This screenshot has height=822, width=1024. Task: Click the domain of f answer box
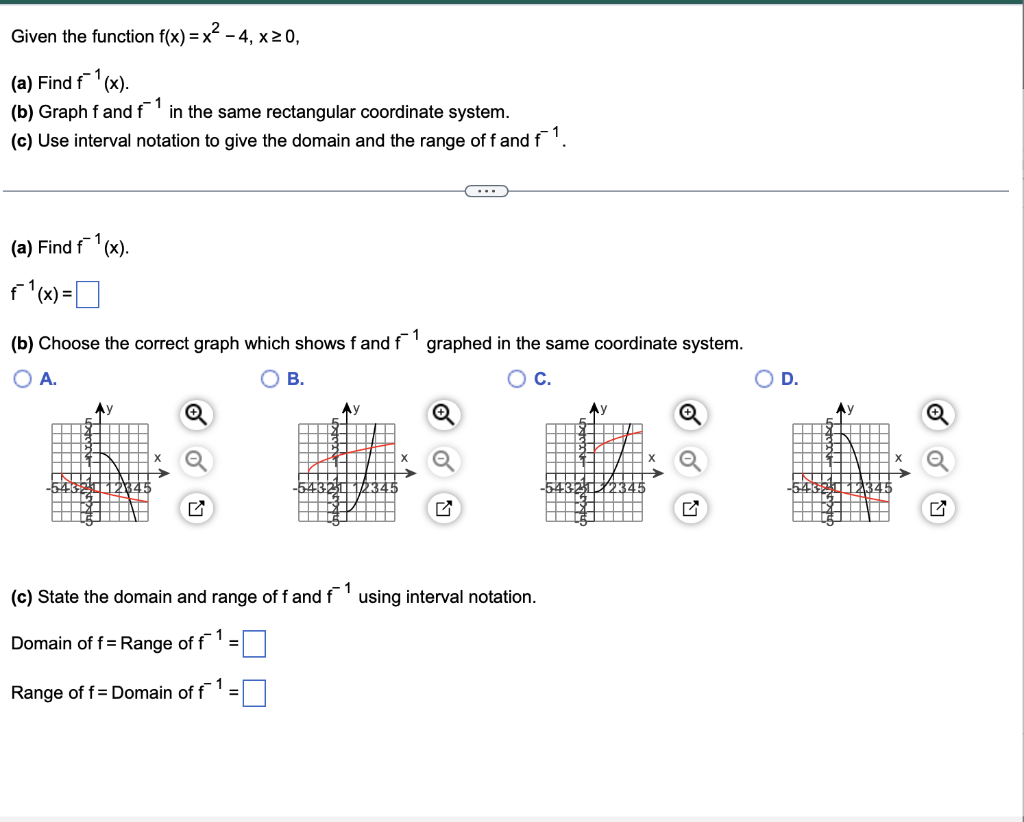click(x=254, y=644)
